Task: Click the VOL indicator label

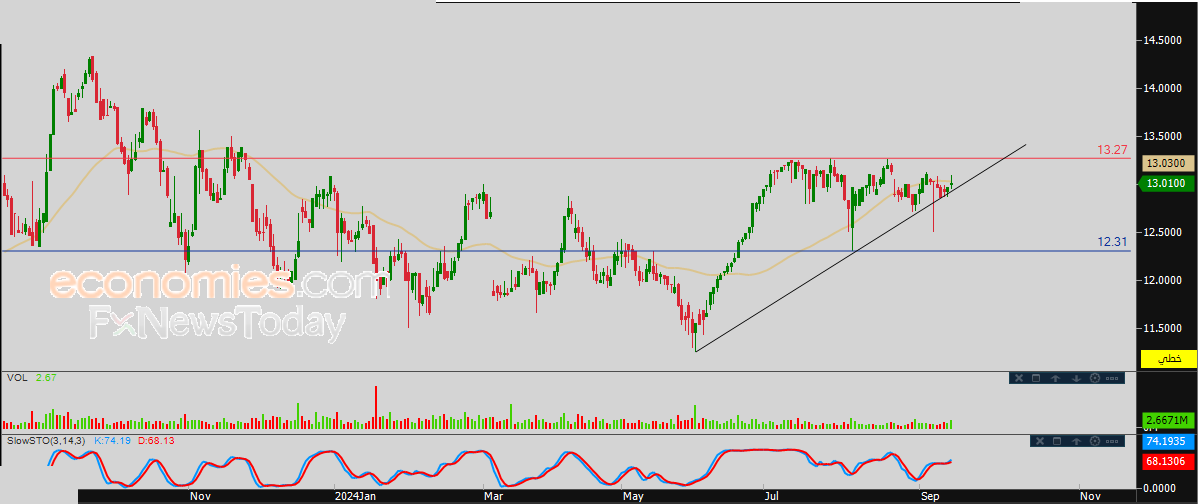Action: (17, 378)
